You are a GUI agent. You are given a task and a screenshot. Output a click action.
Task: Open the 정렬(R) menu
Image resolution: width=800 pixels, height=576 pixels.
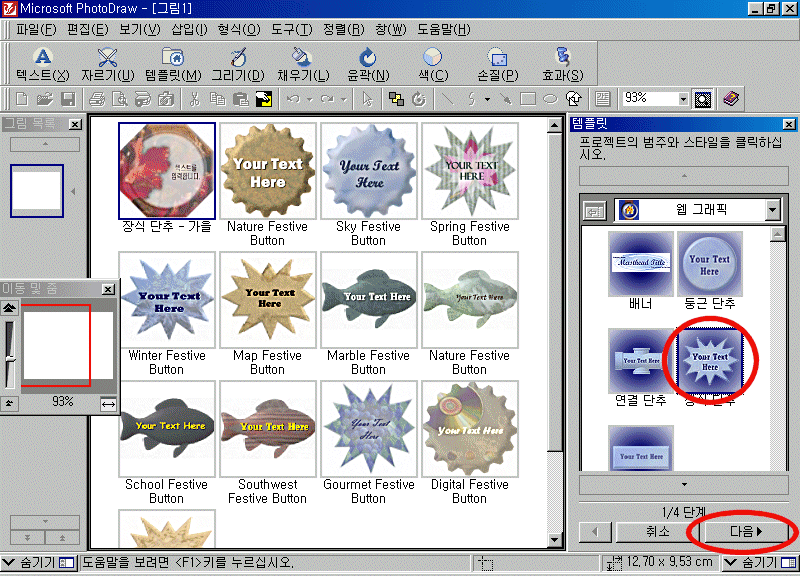point(343,30)
